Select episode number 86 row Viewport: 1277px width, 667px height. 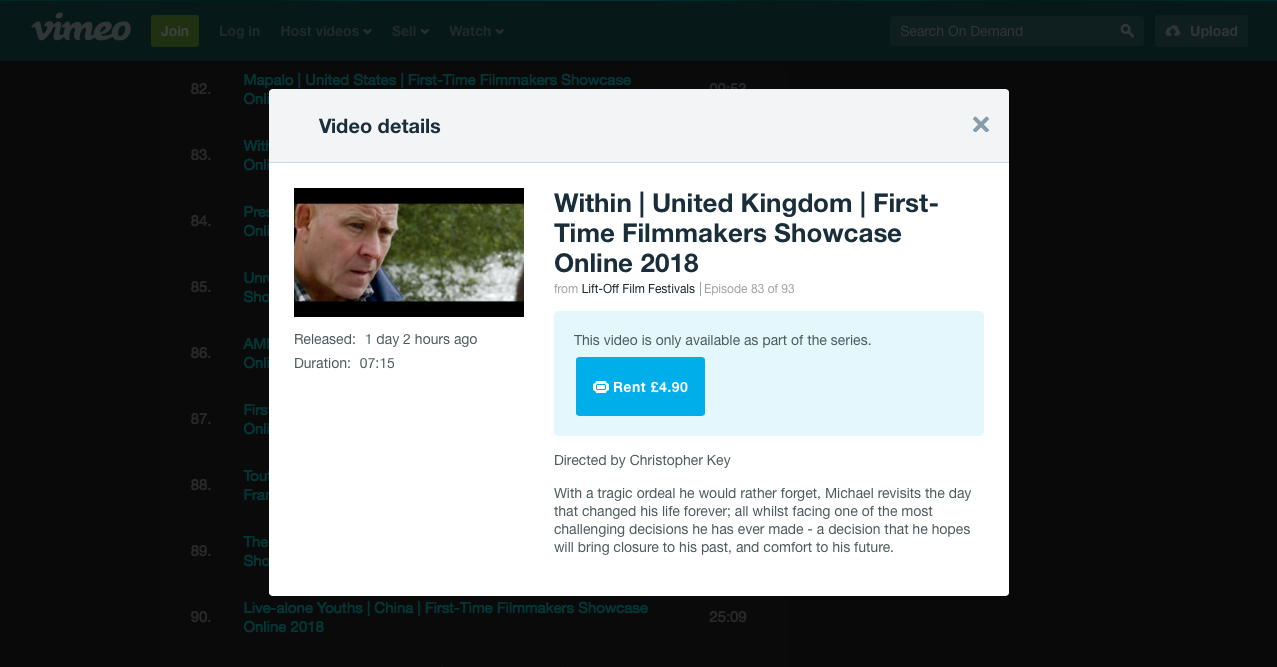pos(201,353)
